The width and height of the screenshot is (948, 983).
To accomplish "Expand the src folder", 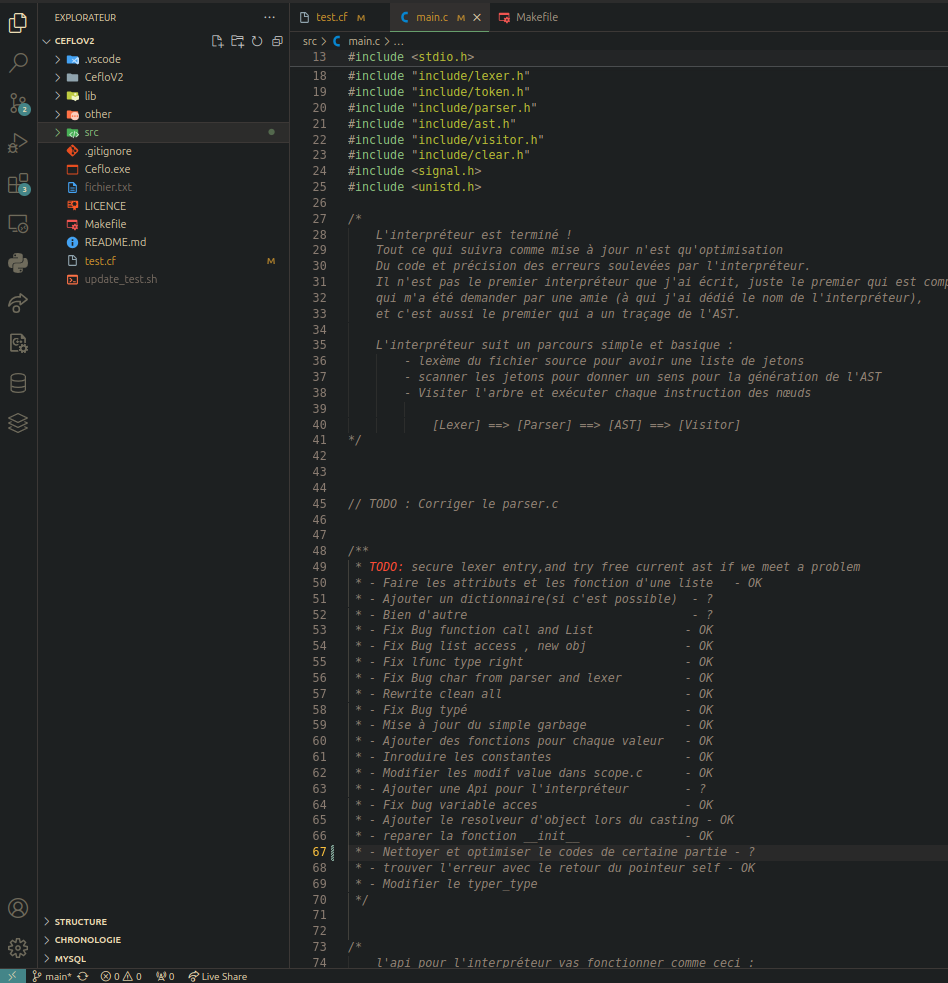I will point(58,132).
